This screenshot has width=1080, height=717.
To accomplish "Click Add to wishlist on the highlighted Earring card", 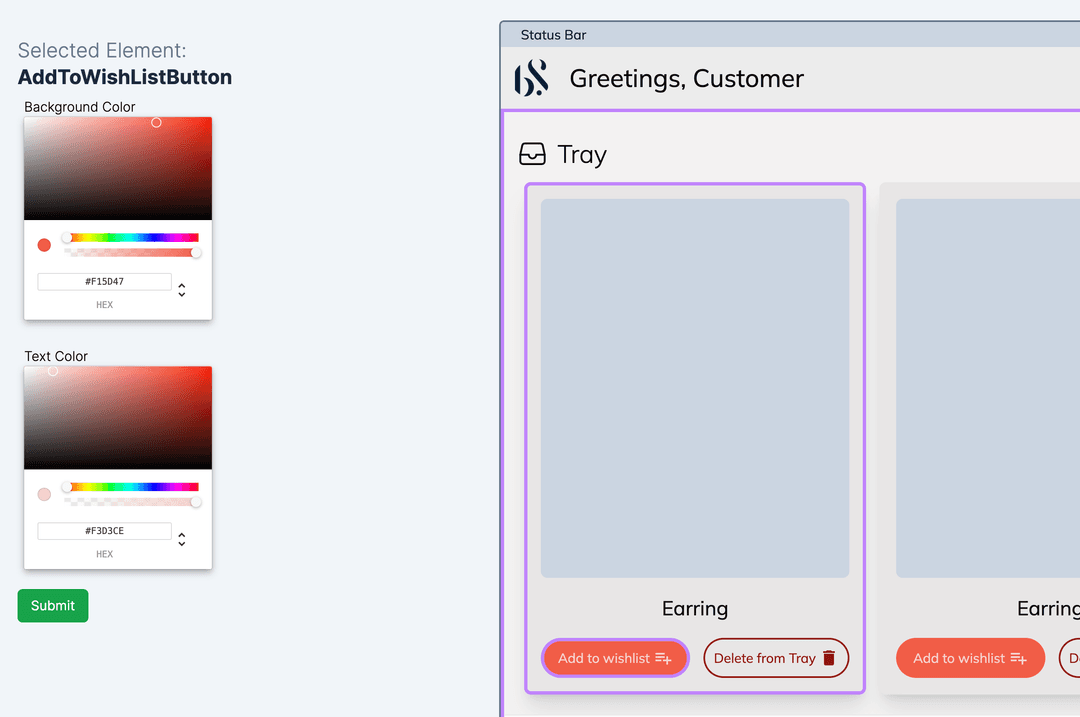I will (615, 658).
